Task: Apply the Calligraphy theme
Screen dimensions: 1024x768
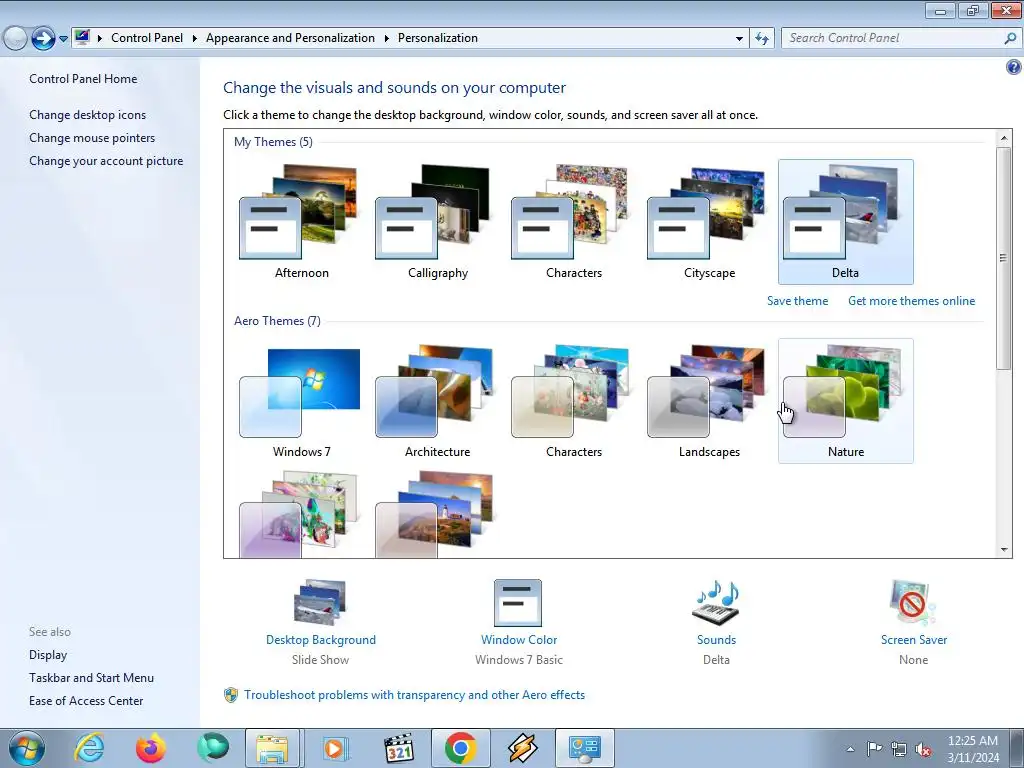Action: point(438,222)
